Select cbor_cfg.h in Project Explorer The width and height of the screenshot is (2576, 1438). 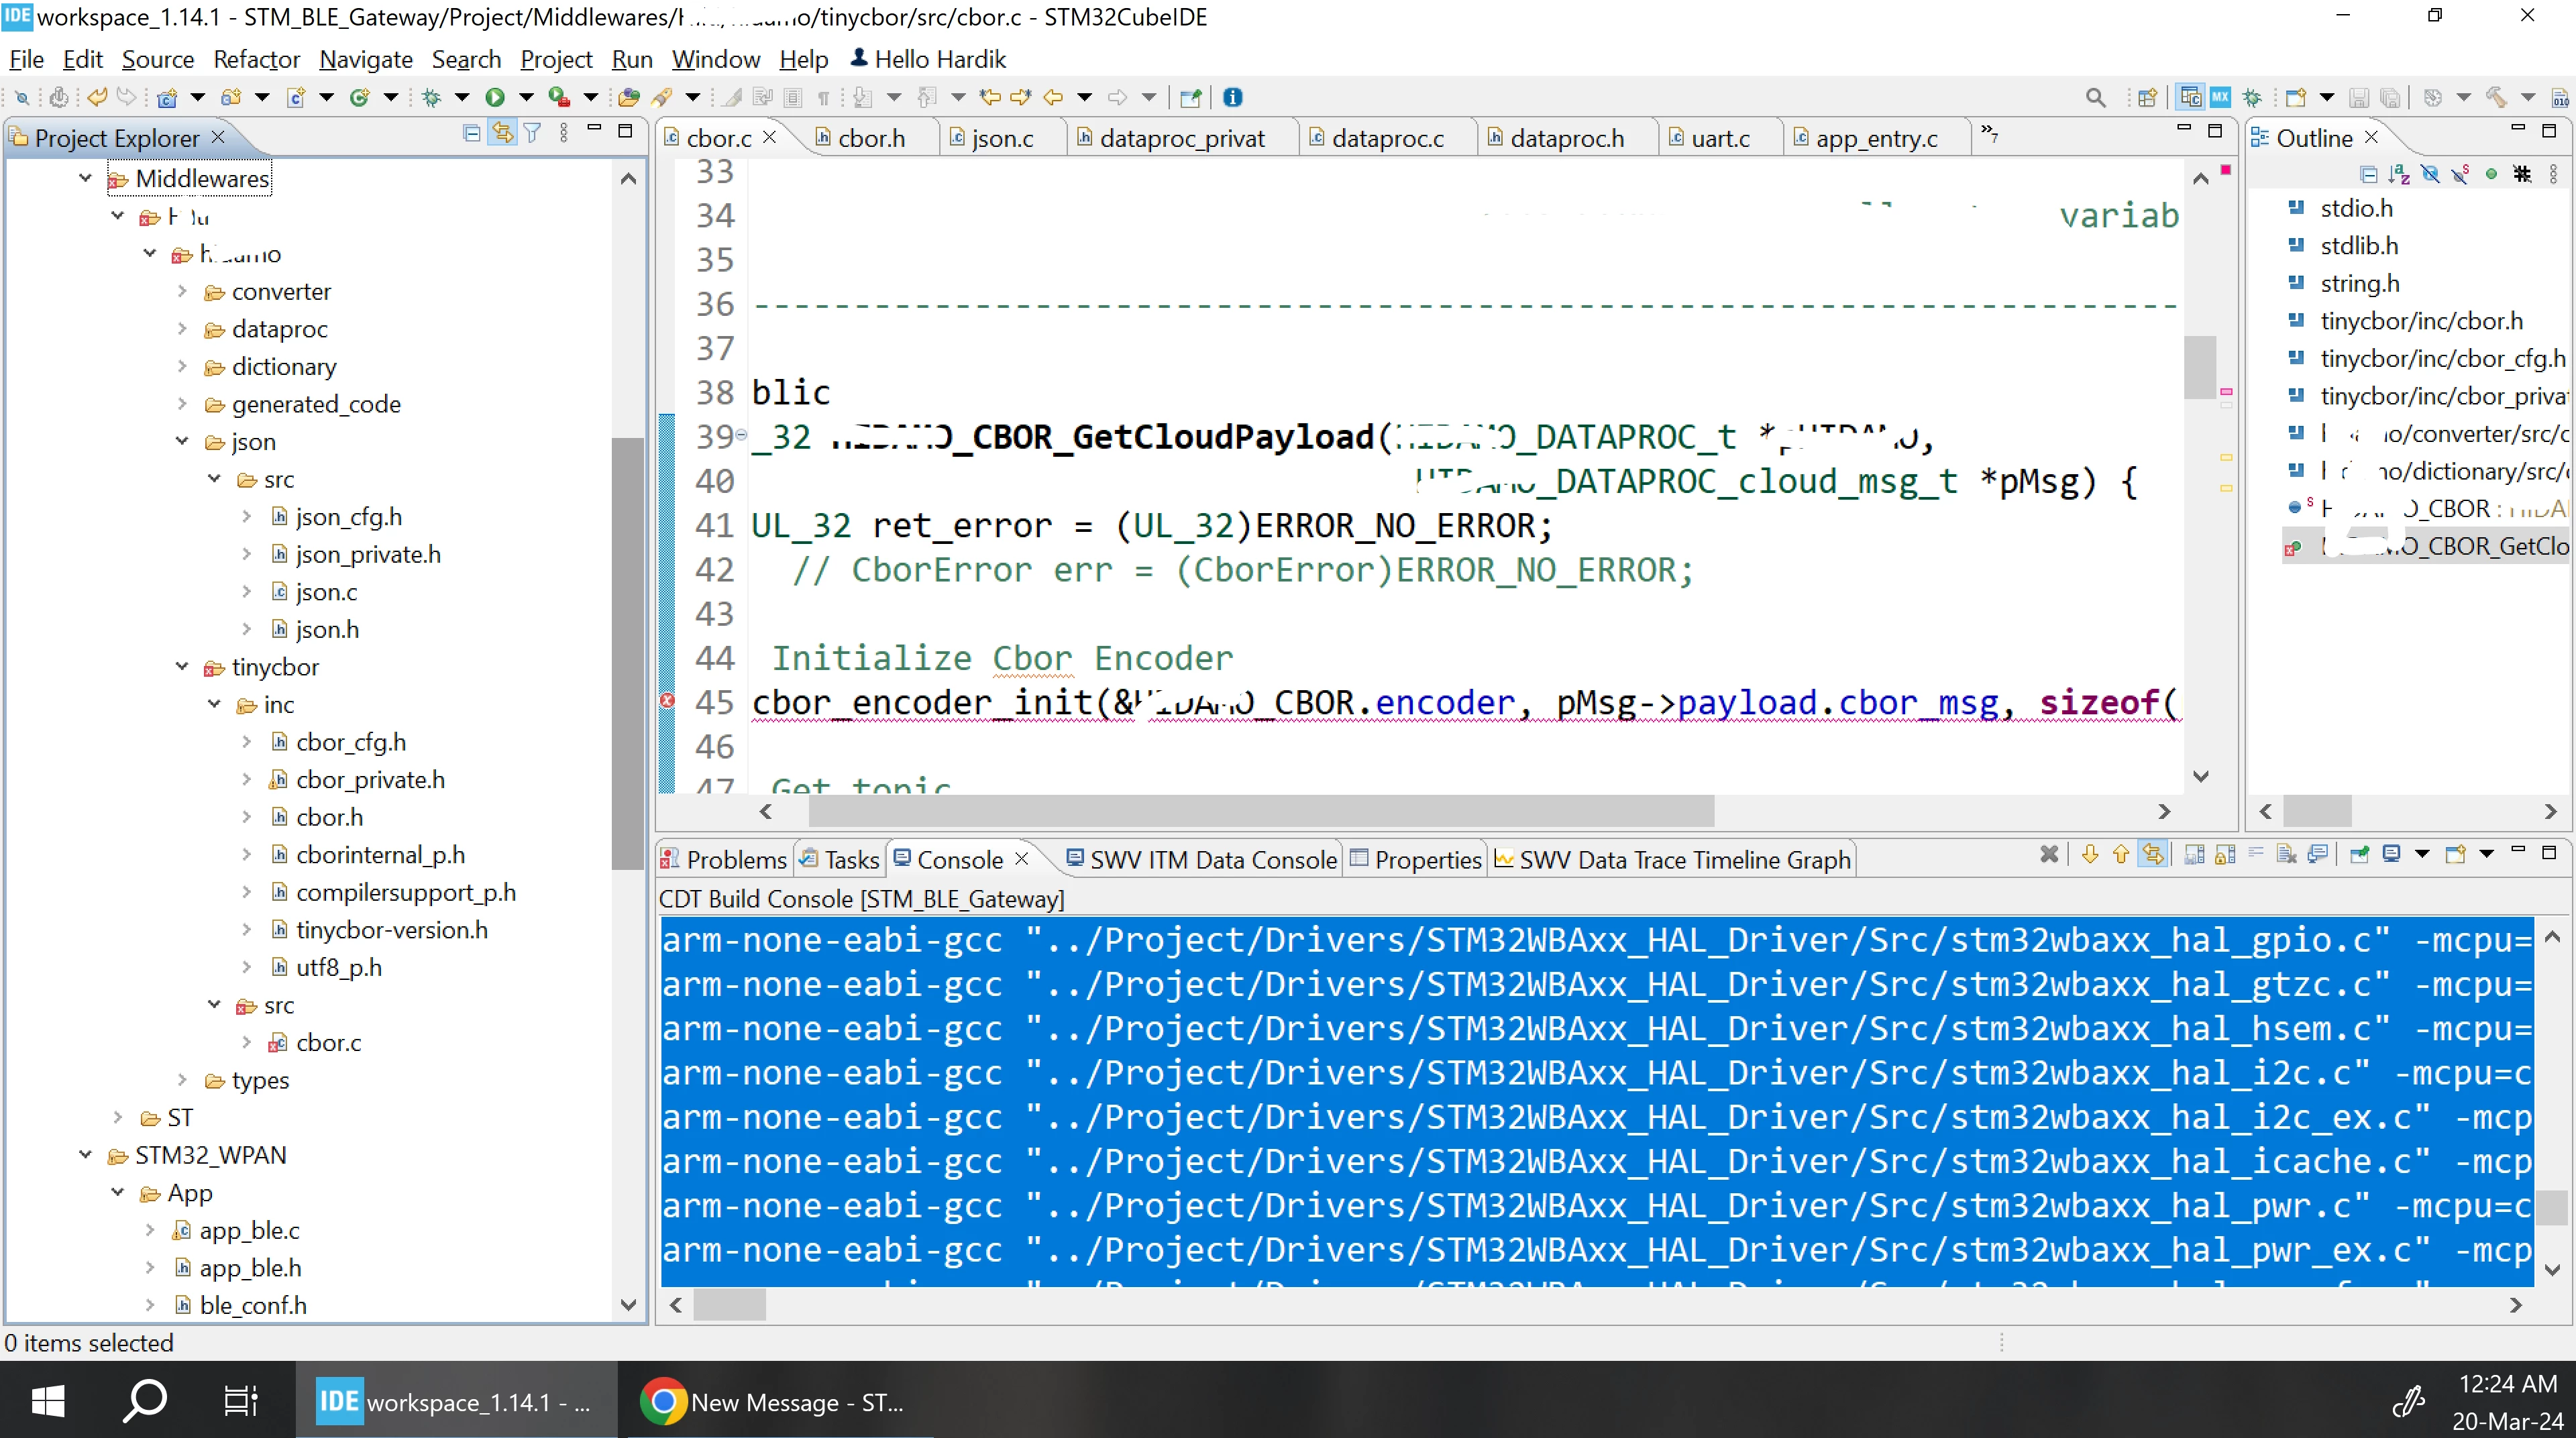point(351,742)
